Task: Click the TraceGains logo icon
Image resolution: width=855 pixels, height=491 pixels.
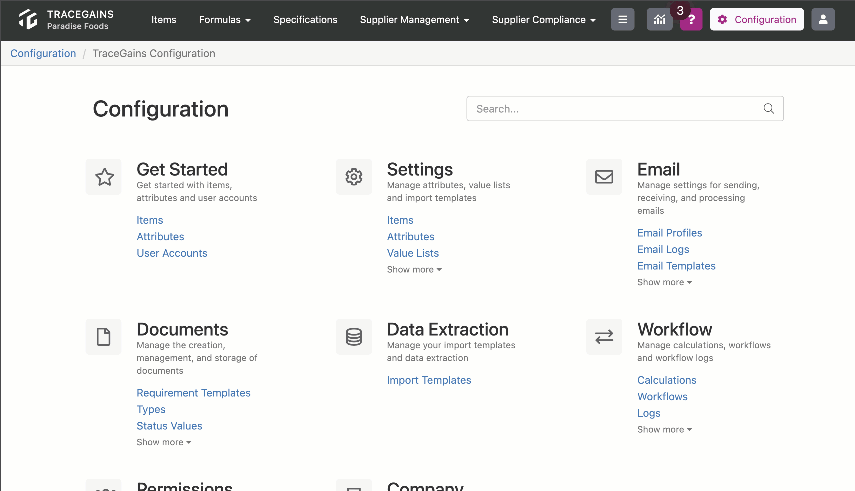Action: click(x=28, y=19)
